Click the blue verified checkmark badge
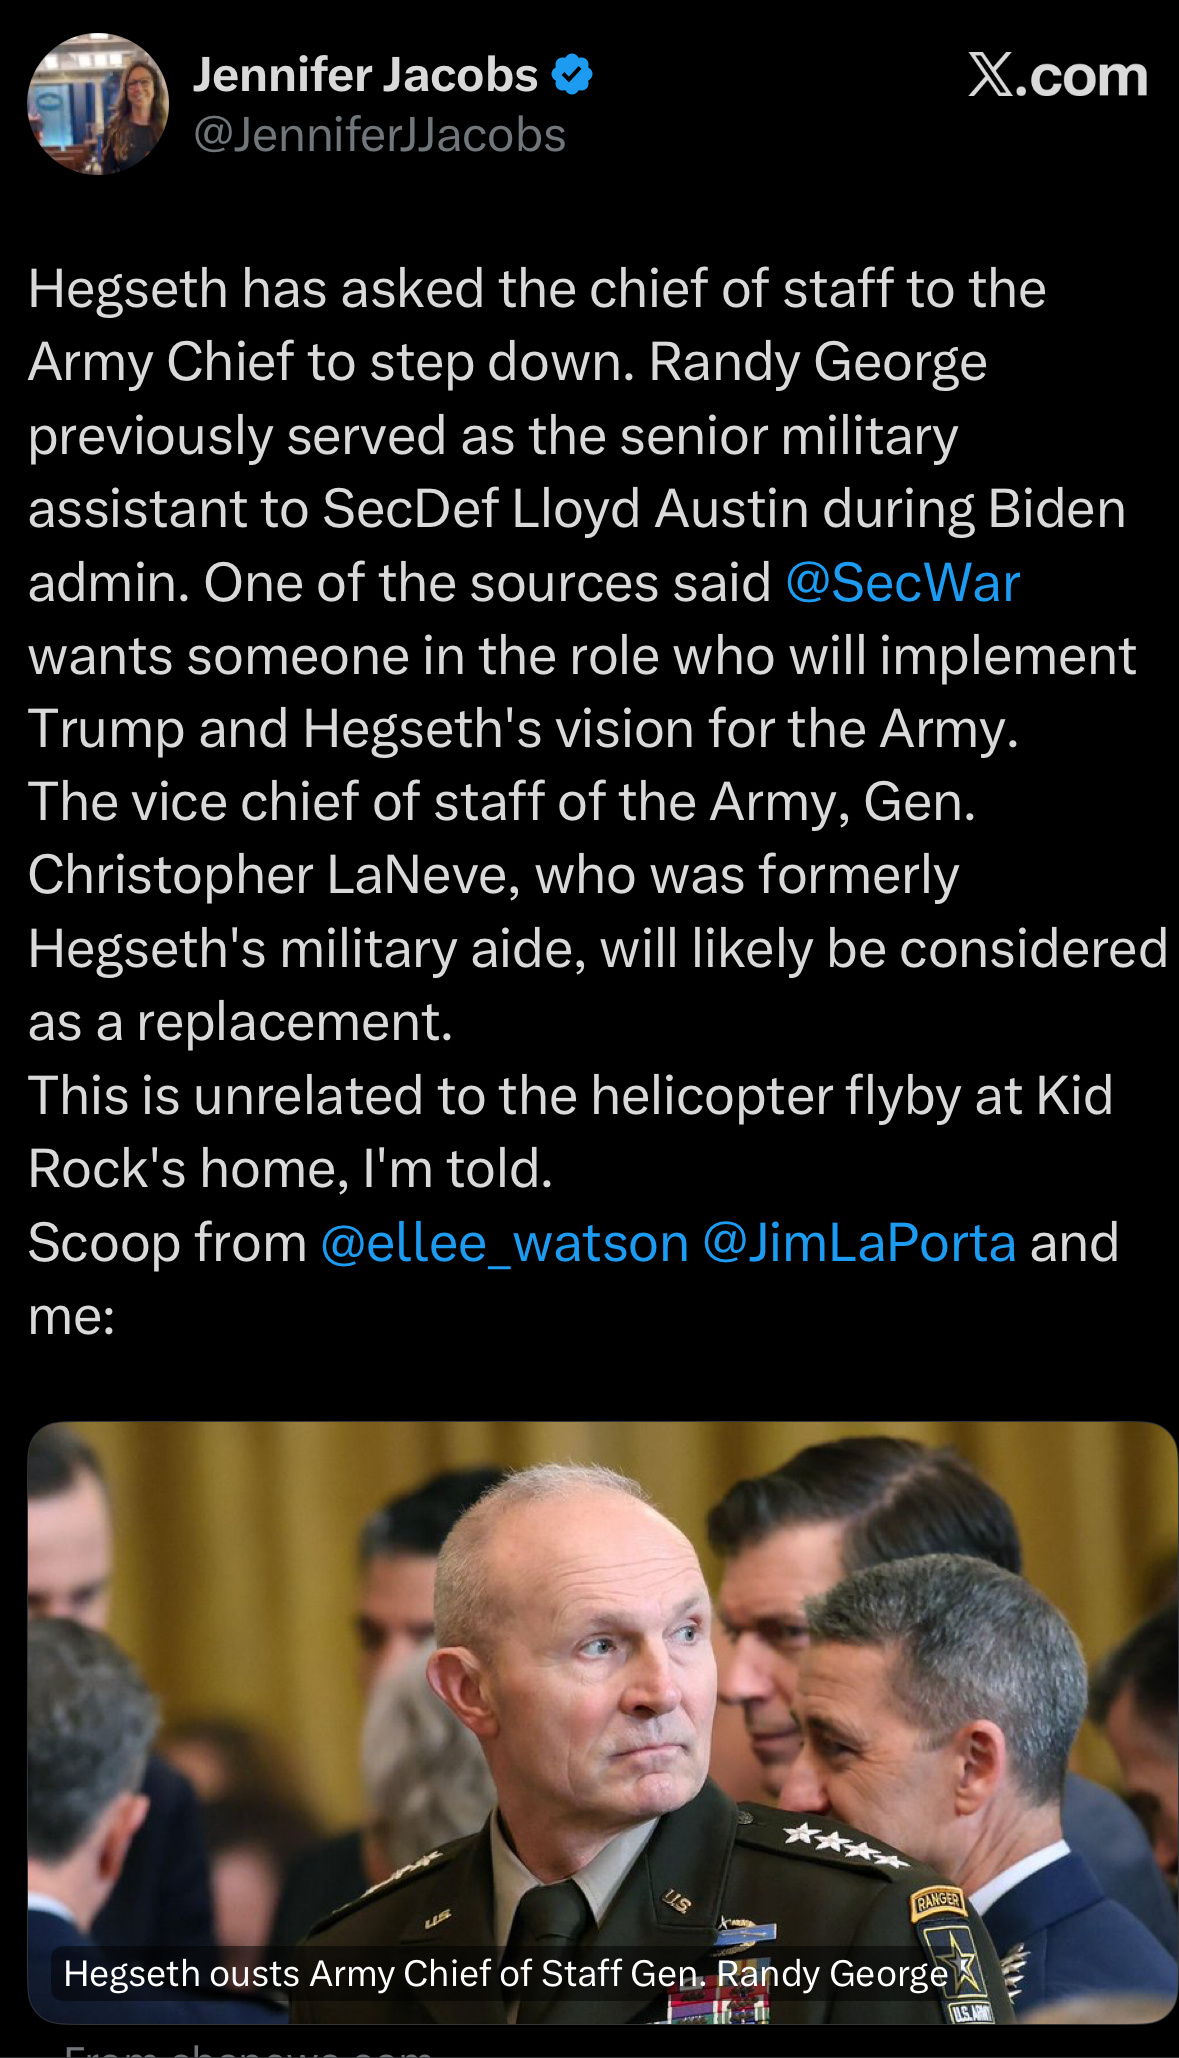Viewport: 1179px width, 2058px height. point(572,75)
